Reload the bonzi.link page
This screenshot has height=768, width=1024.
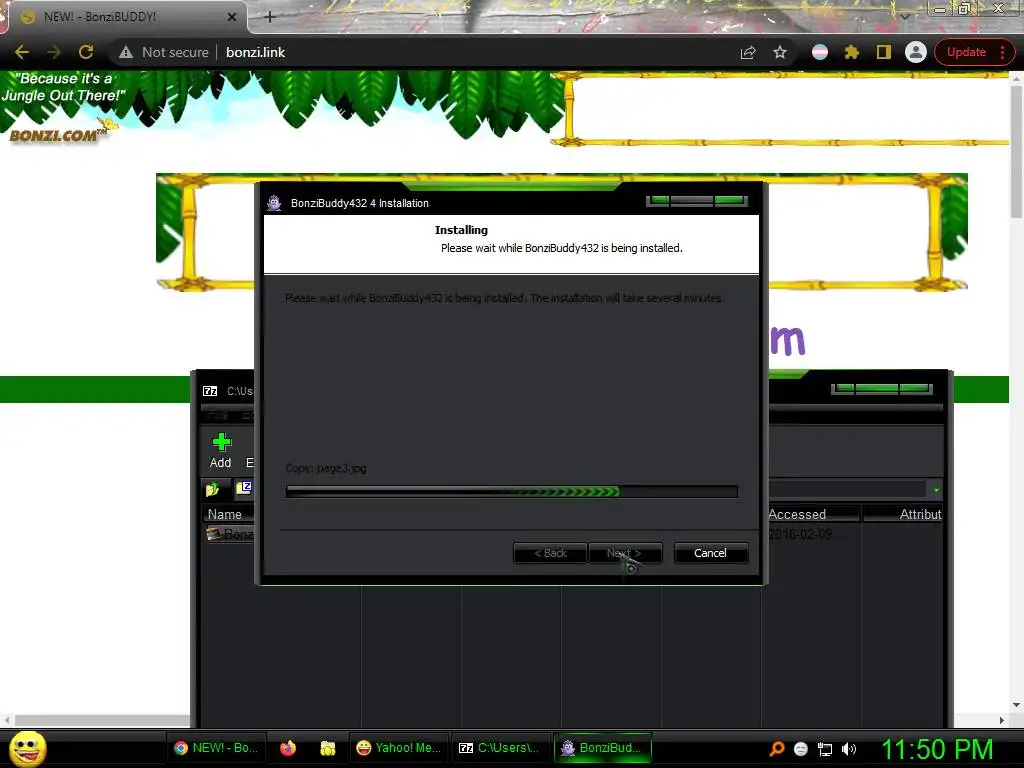(x=86, y=52)
